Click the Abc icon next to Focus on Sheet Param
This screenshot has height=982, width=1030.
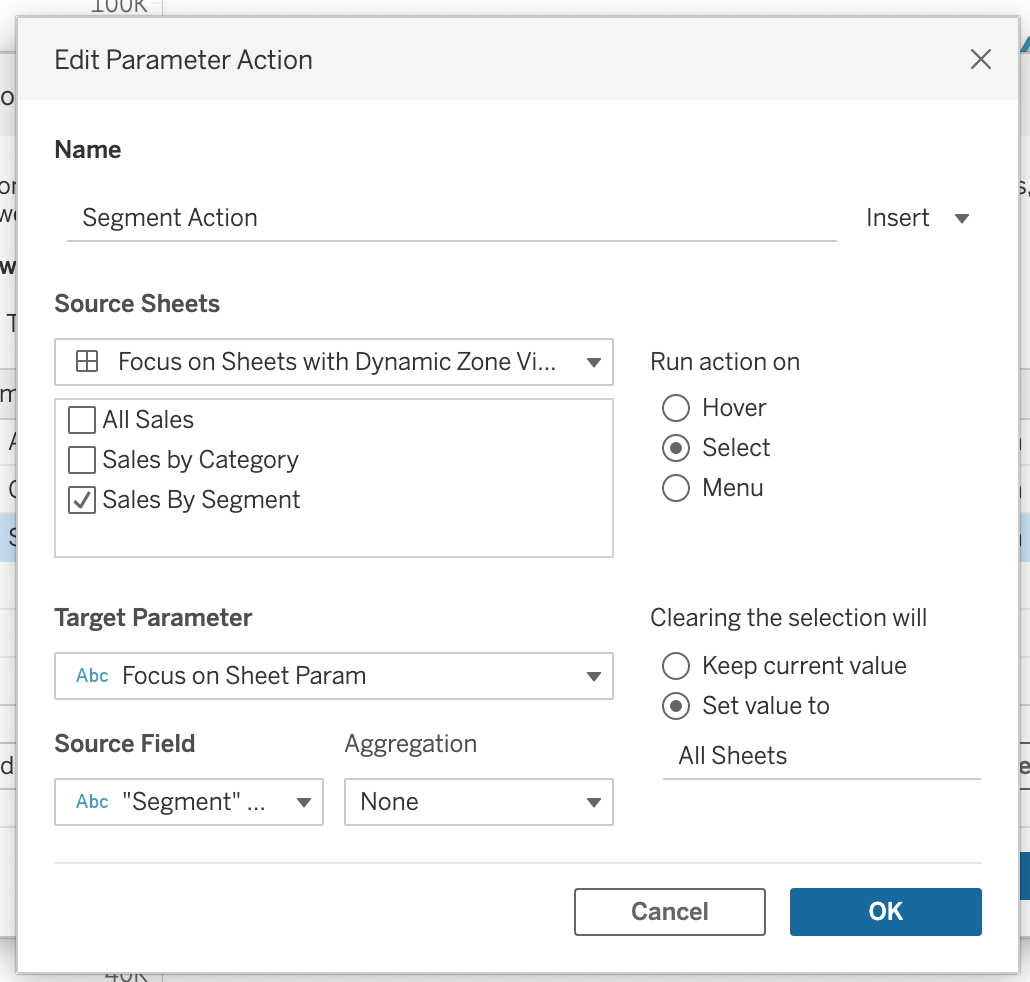tap(91, 676)
